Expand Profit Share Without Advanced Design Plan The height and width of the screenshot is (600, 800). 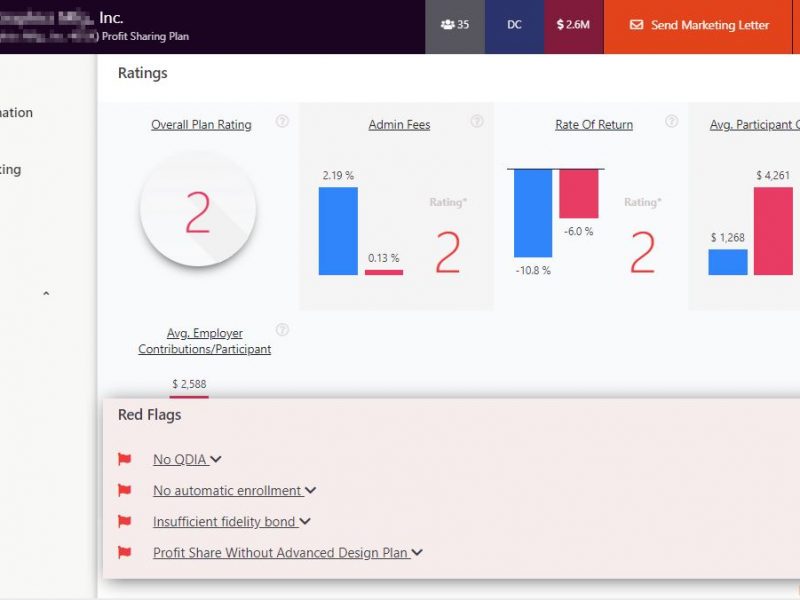point(417,553)
